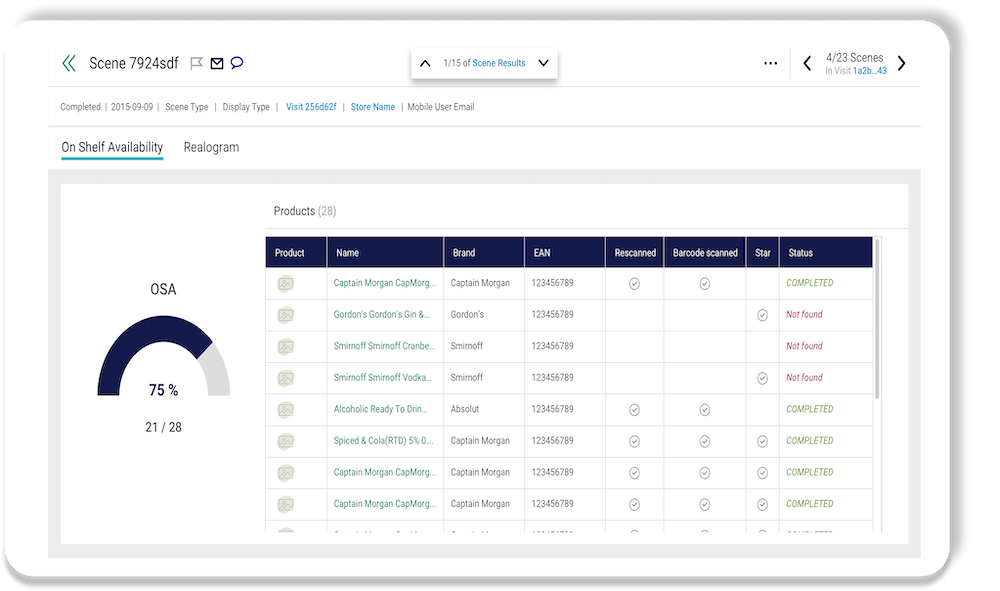Open the Store Name link
Viewport: 1000px width, 591px height.
[372, 107]
